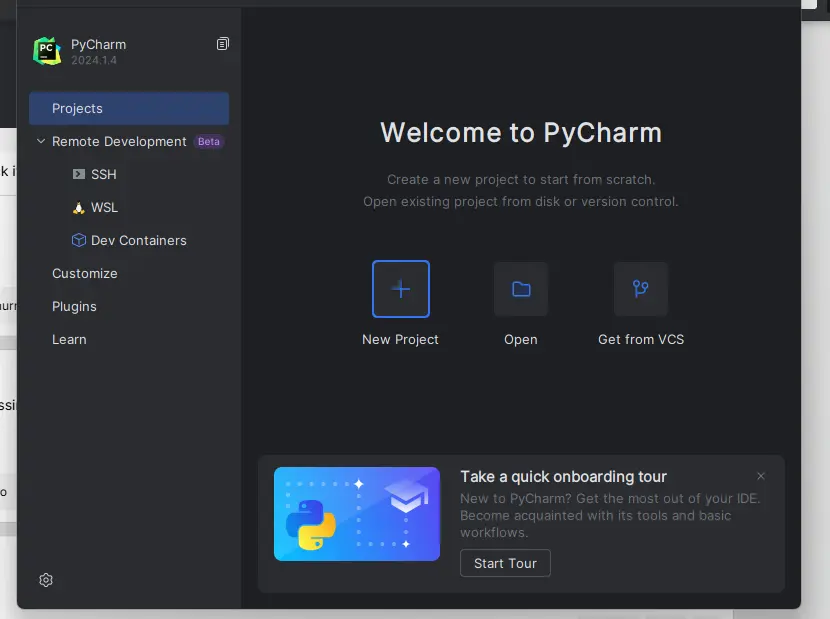Click the product info icon beside PyCharm title
The width and height of the screenshot is (830, 619).
223,44
